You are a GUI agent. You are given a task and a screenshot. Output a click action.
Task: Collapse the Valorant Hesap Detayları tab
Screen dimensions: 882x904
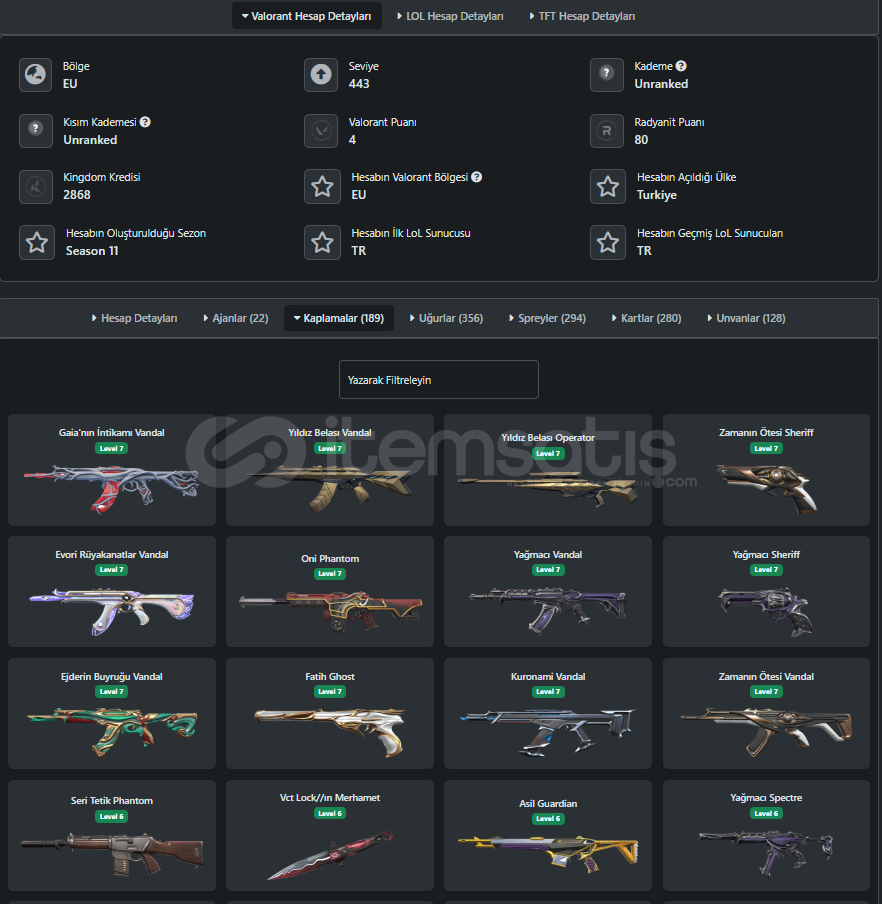[x=307, y=16]
